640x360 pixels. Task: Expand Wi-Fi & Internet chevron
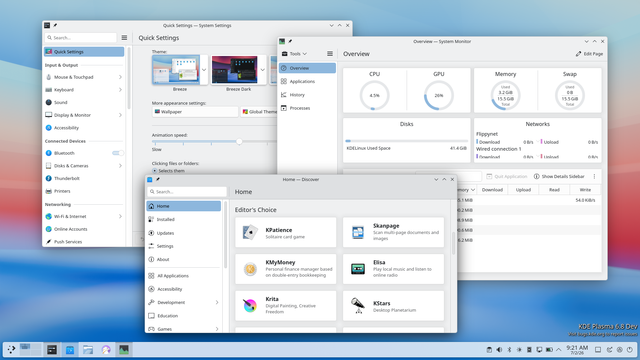click(x=120, y=216)
